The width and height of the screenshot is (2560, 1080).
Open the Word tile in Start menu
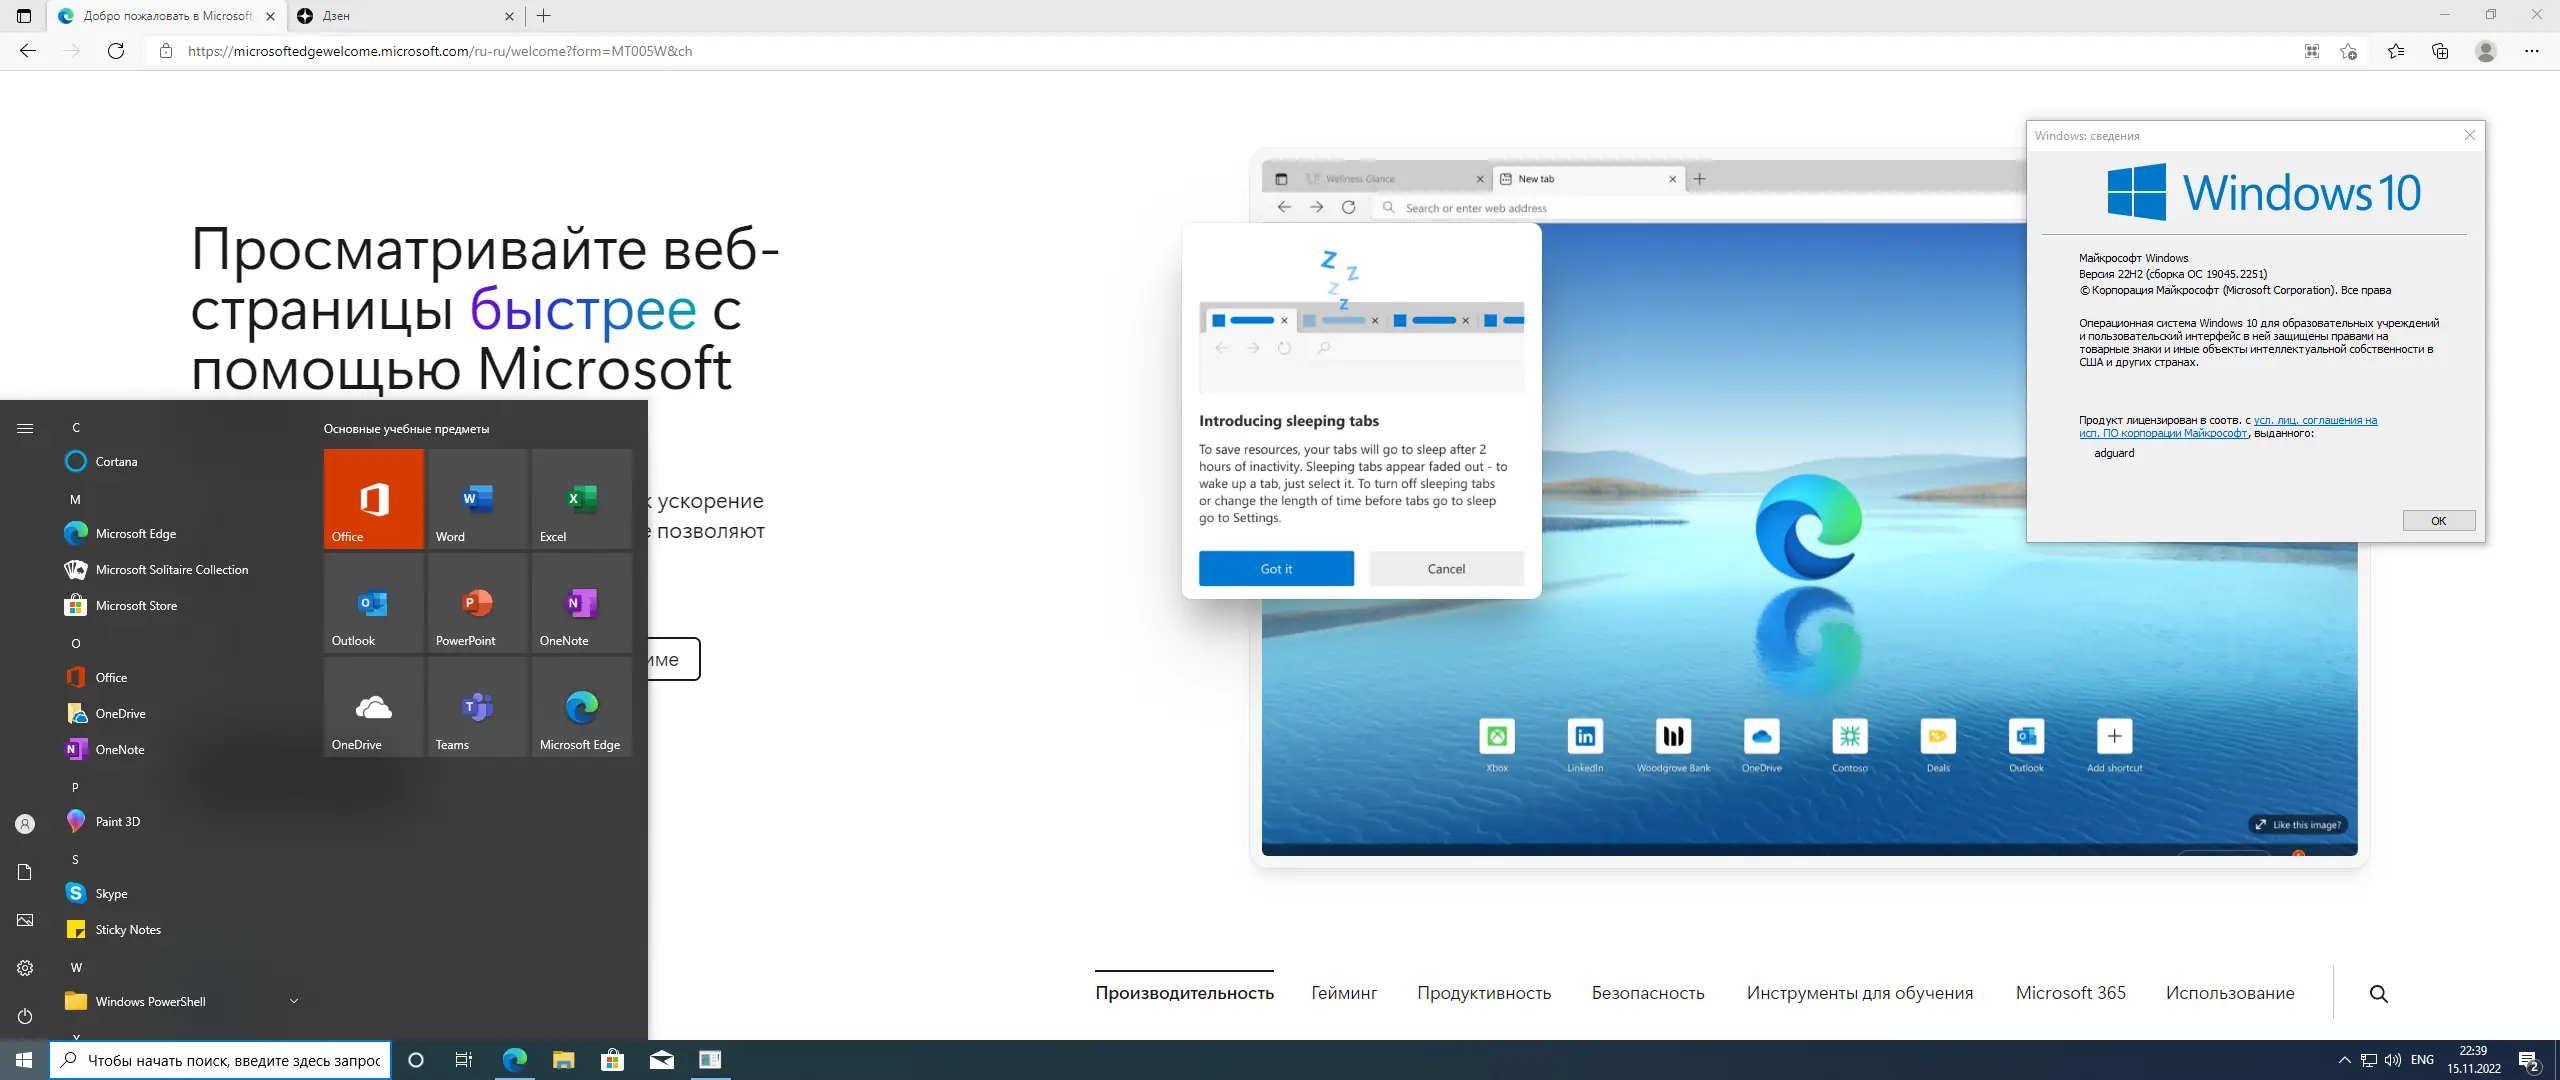tap(477, 499)
